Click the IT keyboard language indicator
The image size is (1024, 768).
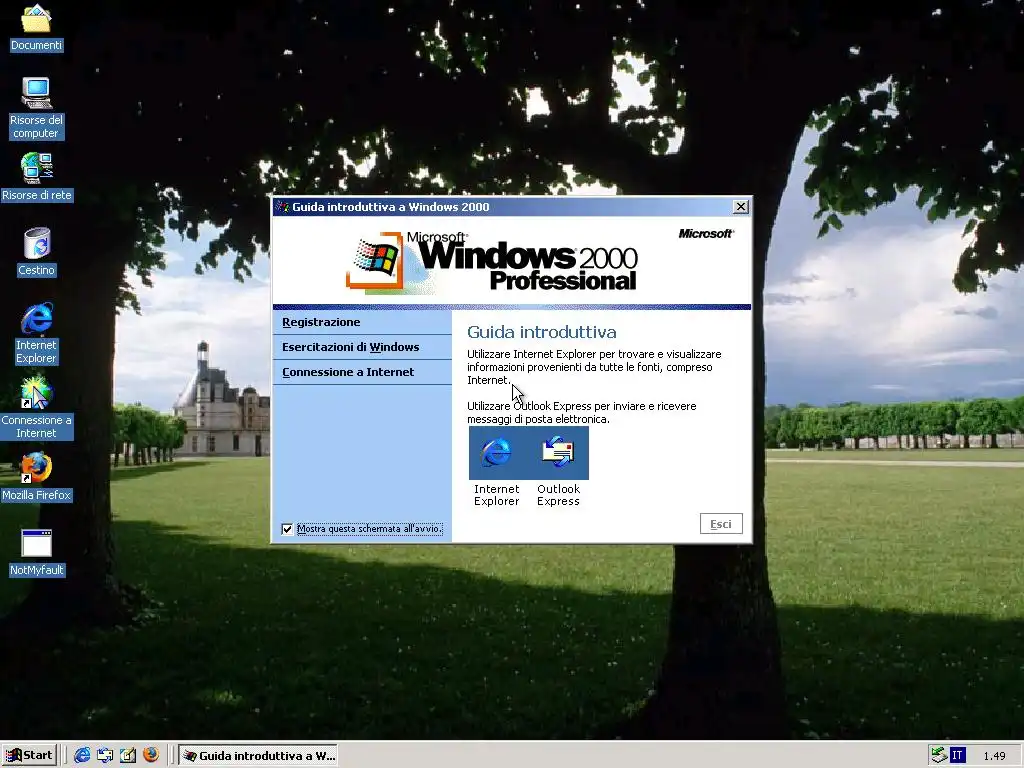[x=957, y=756]
